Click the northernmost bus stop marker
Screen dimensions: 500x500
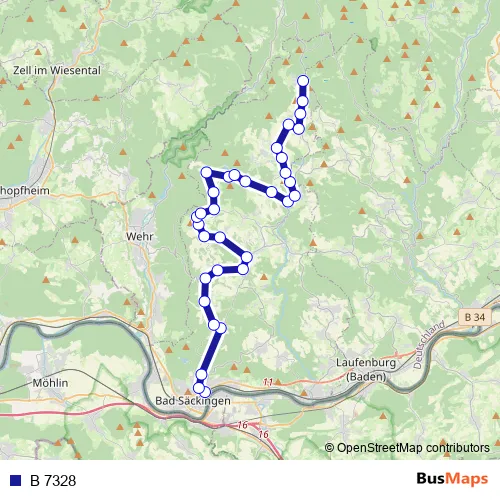303,81
